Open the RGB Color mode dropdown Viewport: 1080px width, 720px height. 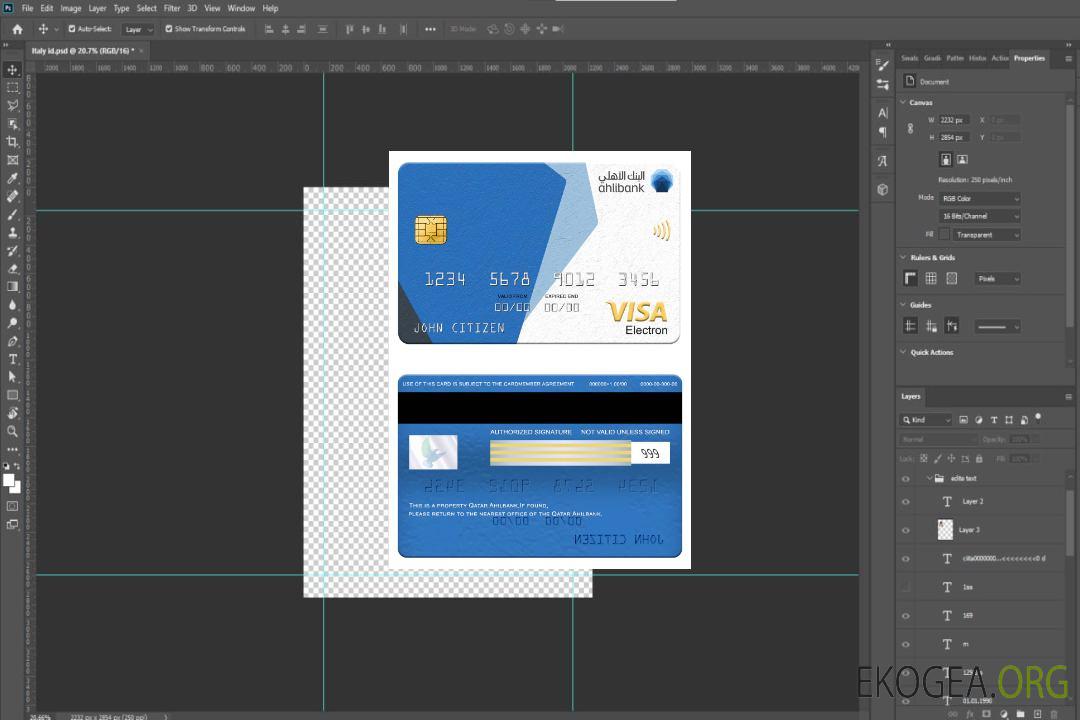tap(979, 198)
